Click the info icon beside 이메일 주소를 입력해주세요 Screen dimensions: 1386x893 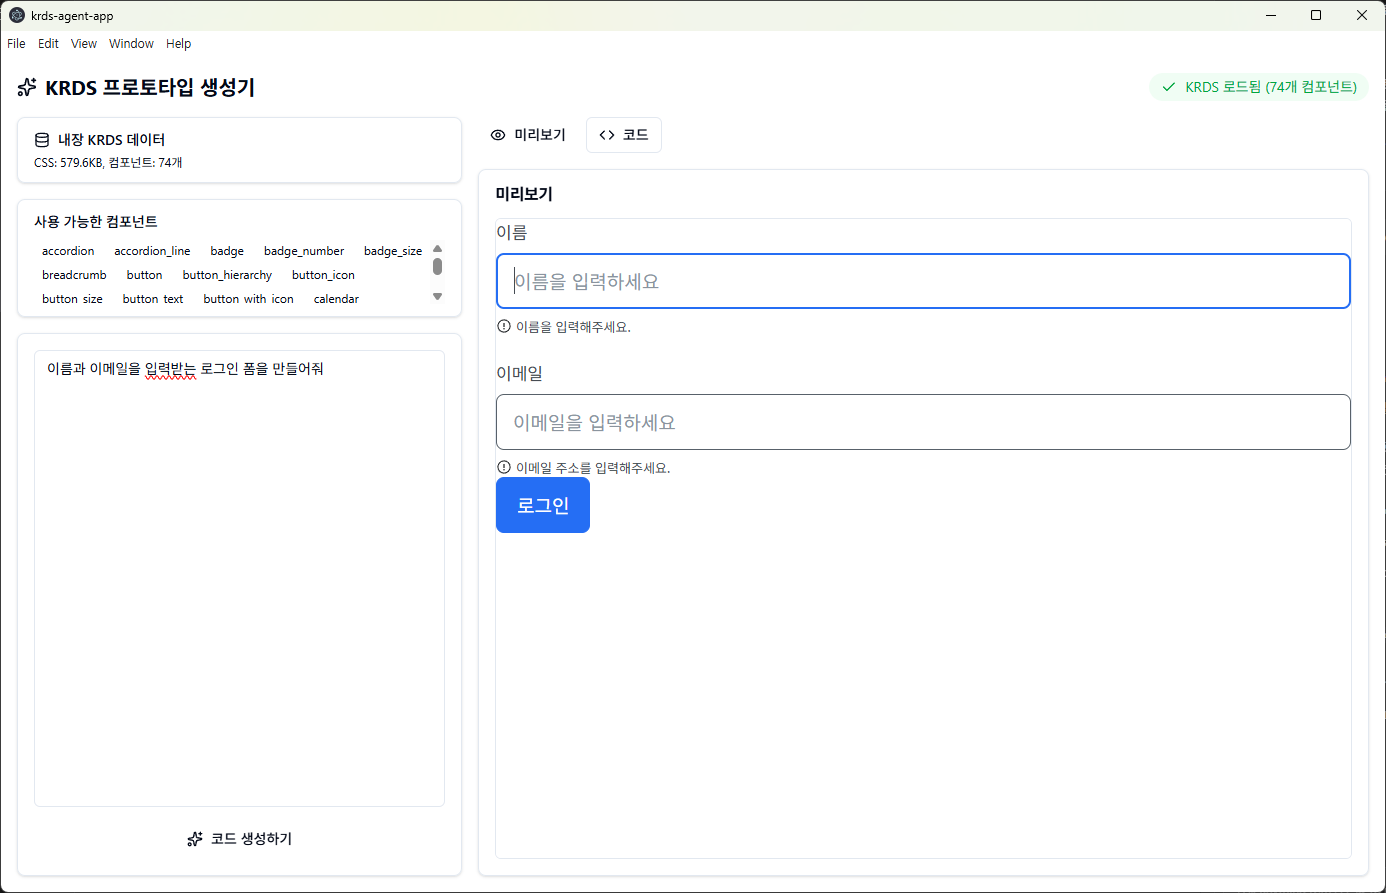(x=504, y=467)
